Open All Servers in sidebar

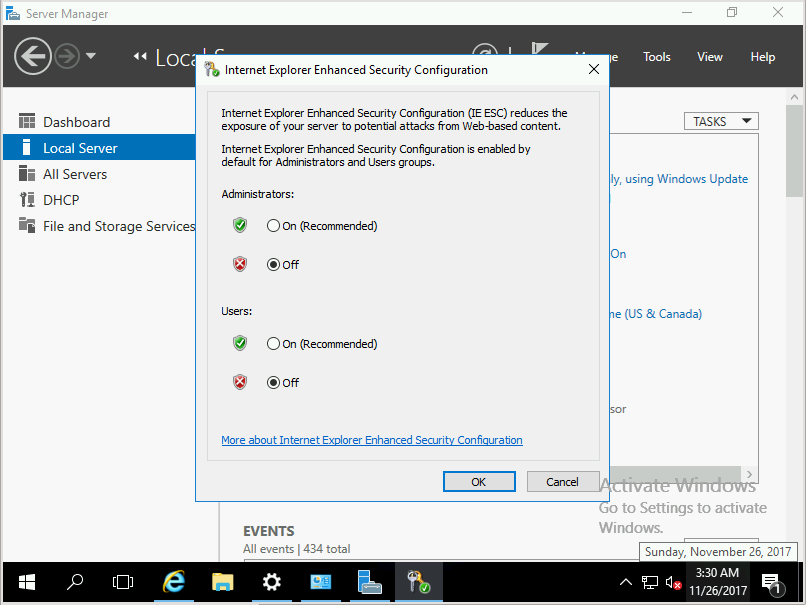pyautogui.click(x=75, y=174)
